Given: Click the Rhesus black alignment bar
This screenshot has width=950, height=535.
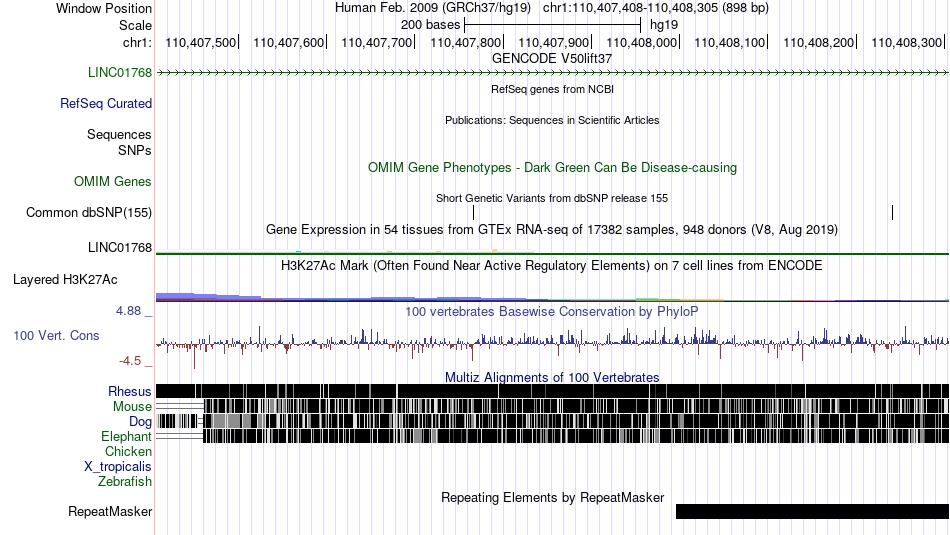Looking at the screenshot, I should coord(552,391).
